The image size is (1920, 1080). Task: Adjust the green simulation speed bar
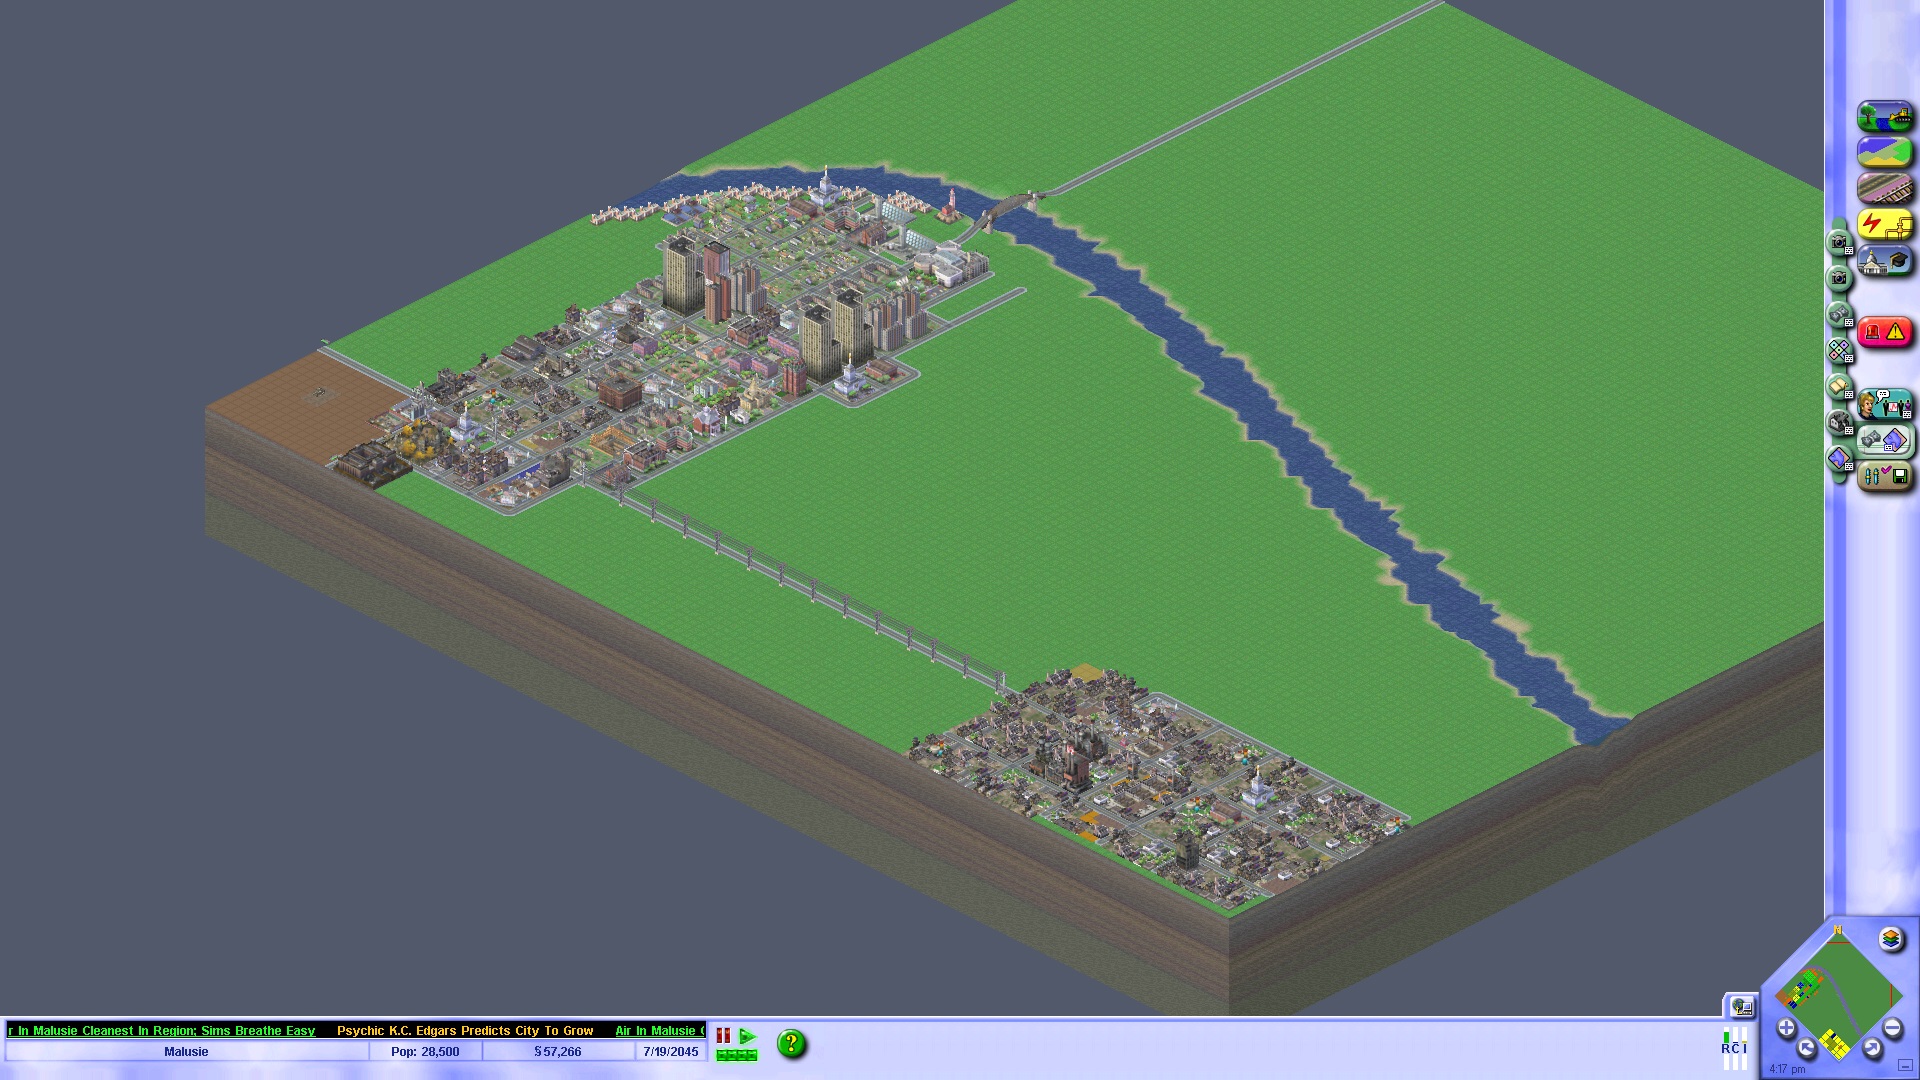click(736, 1055)
